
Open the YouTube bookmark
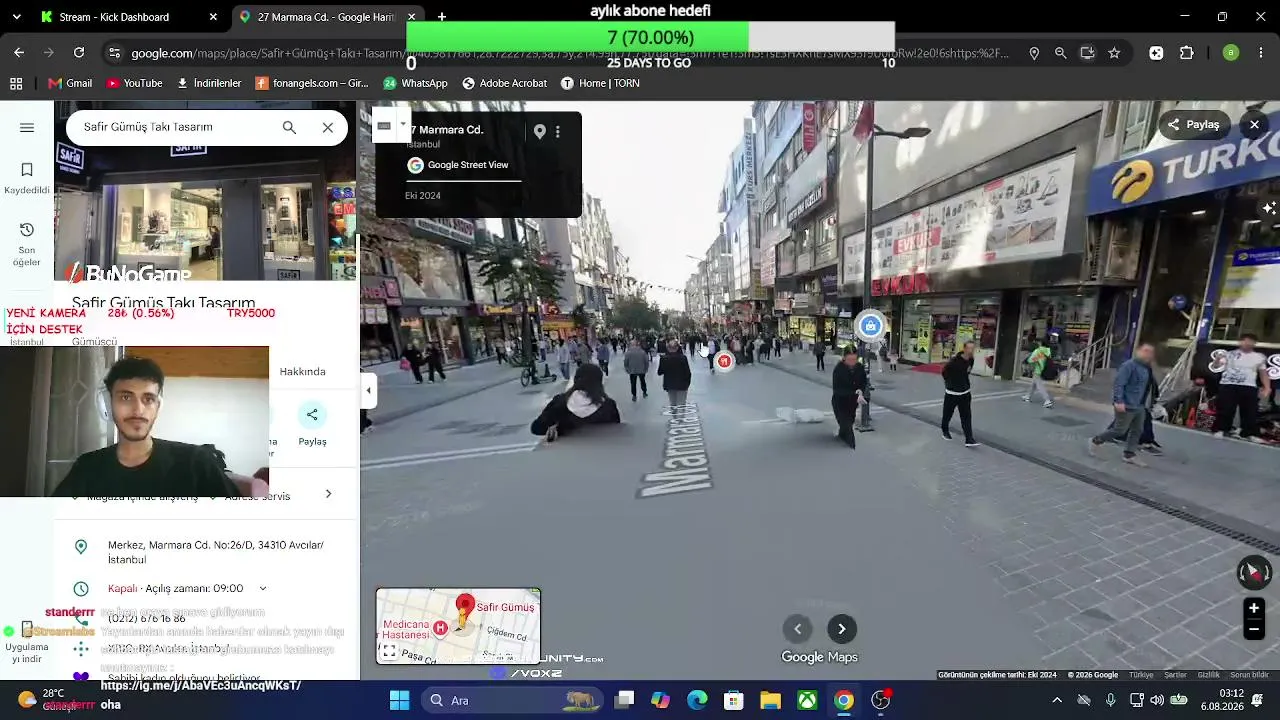(134, 83)
